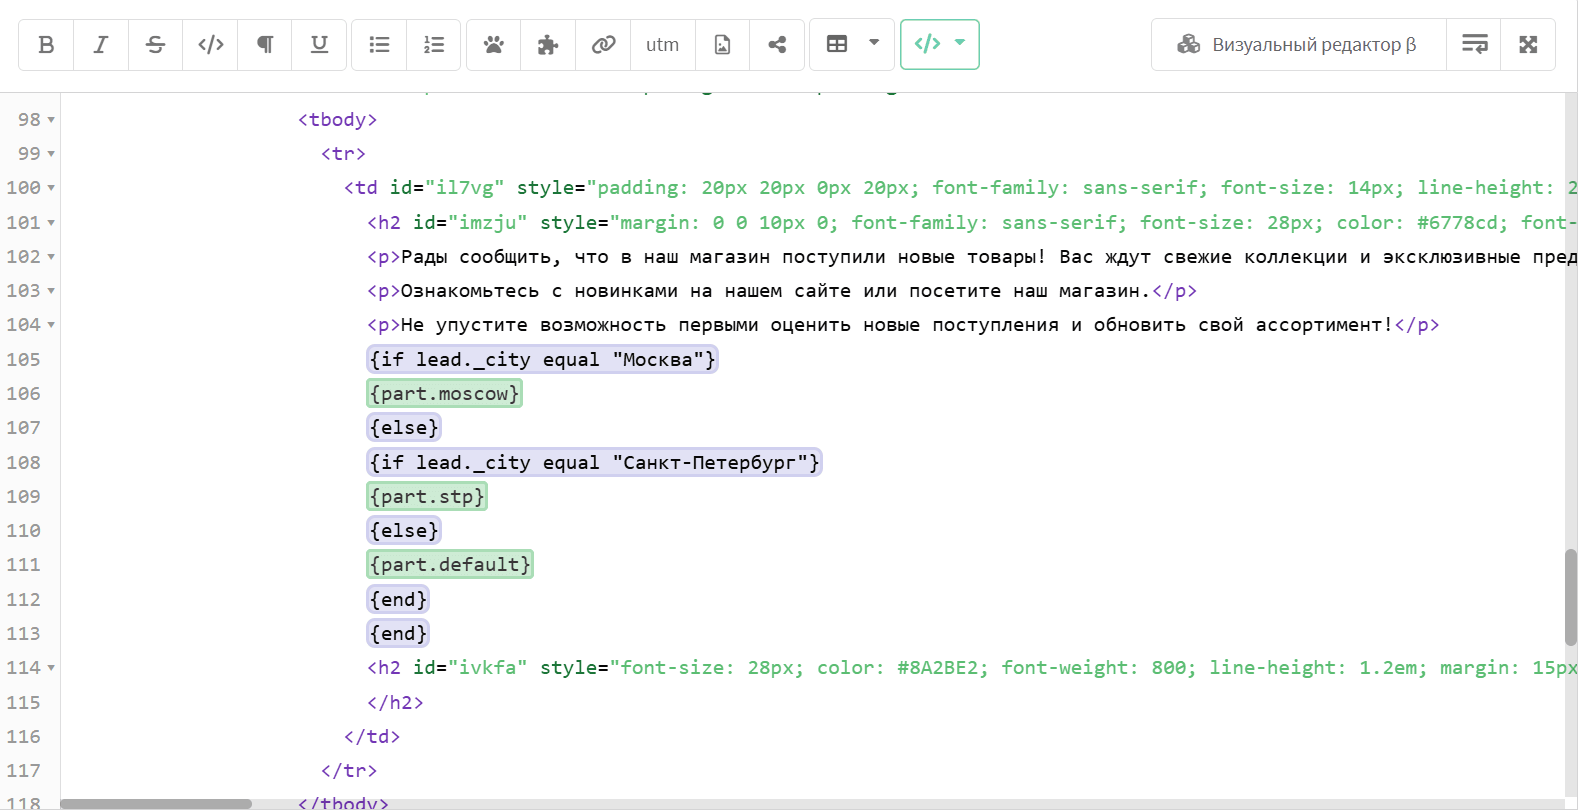The image size is (1579, 811).
Task: Click the share icon button
Action: click(777, 45)
